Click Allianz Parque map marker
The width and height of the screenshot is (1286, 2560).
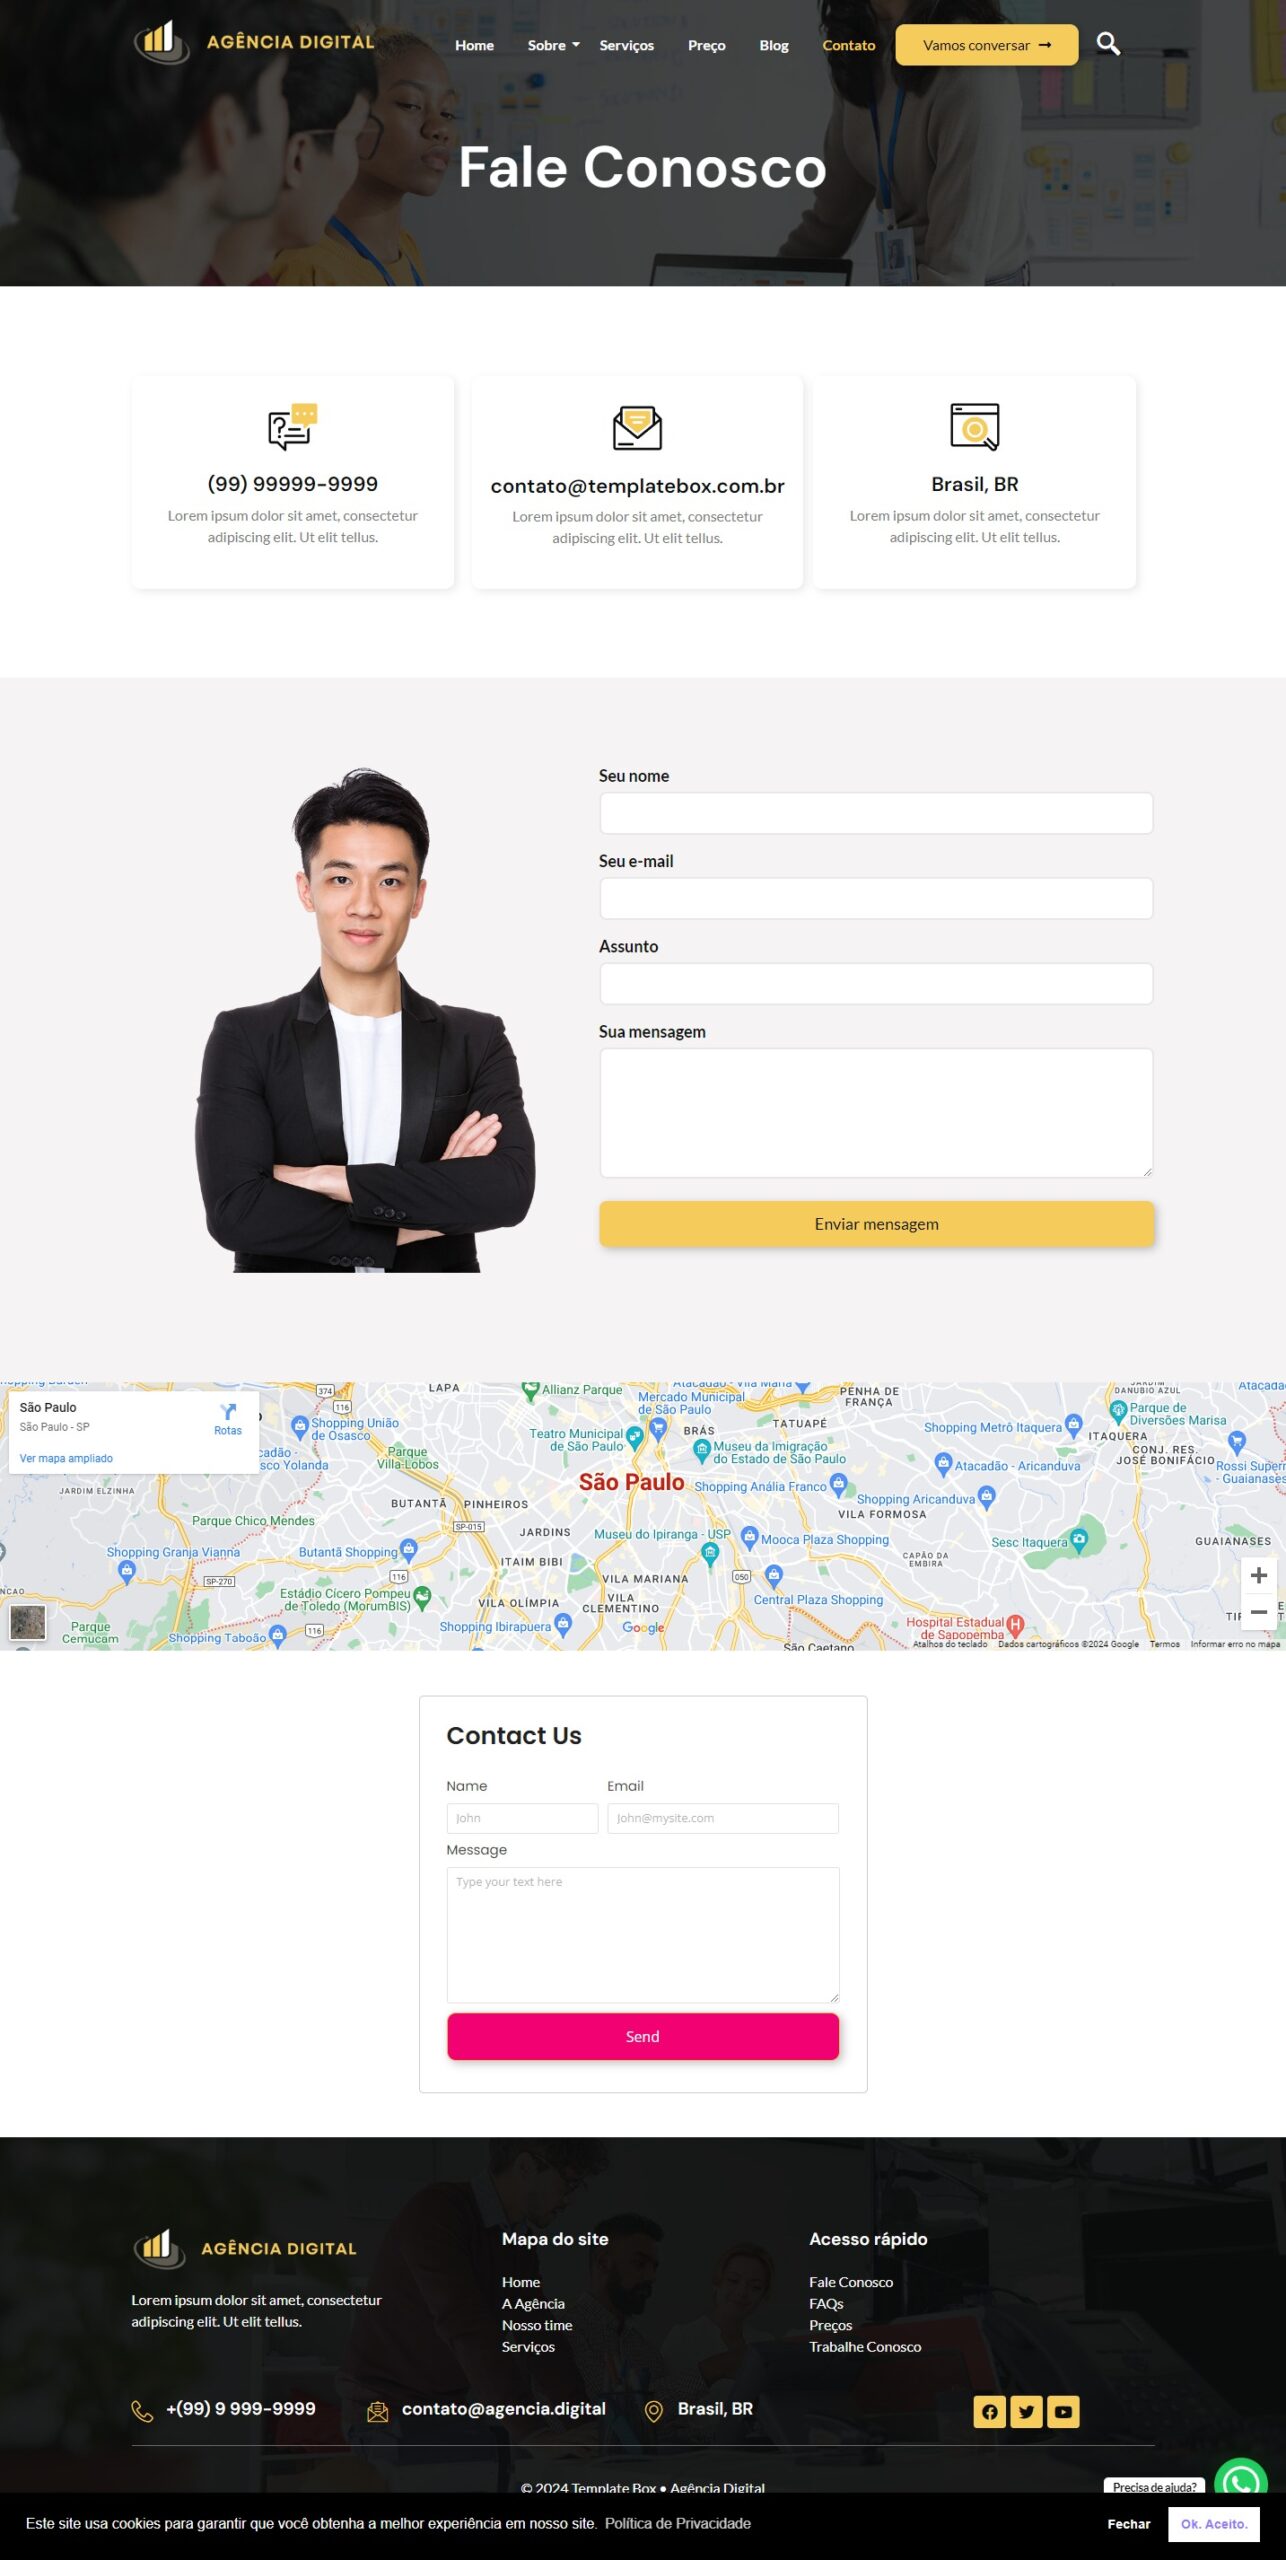pos(530,1390)
